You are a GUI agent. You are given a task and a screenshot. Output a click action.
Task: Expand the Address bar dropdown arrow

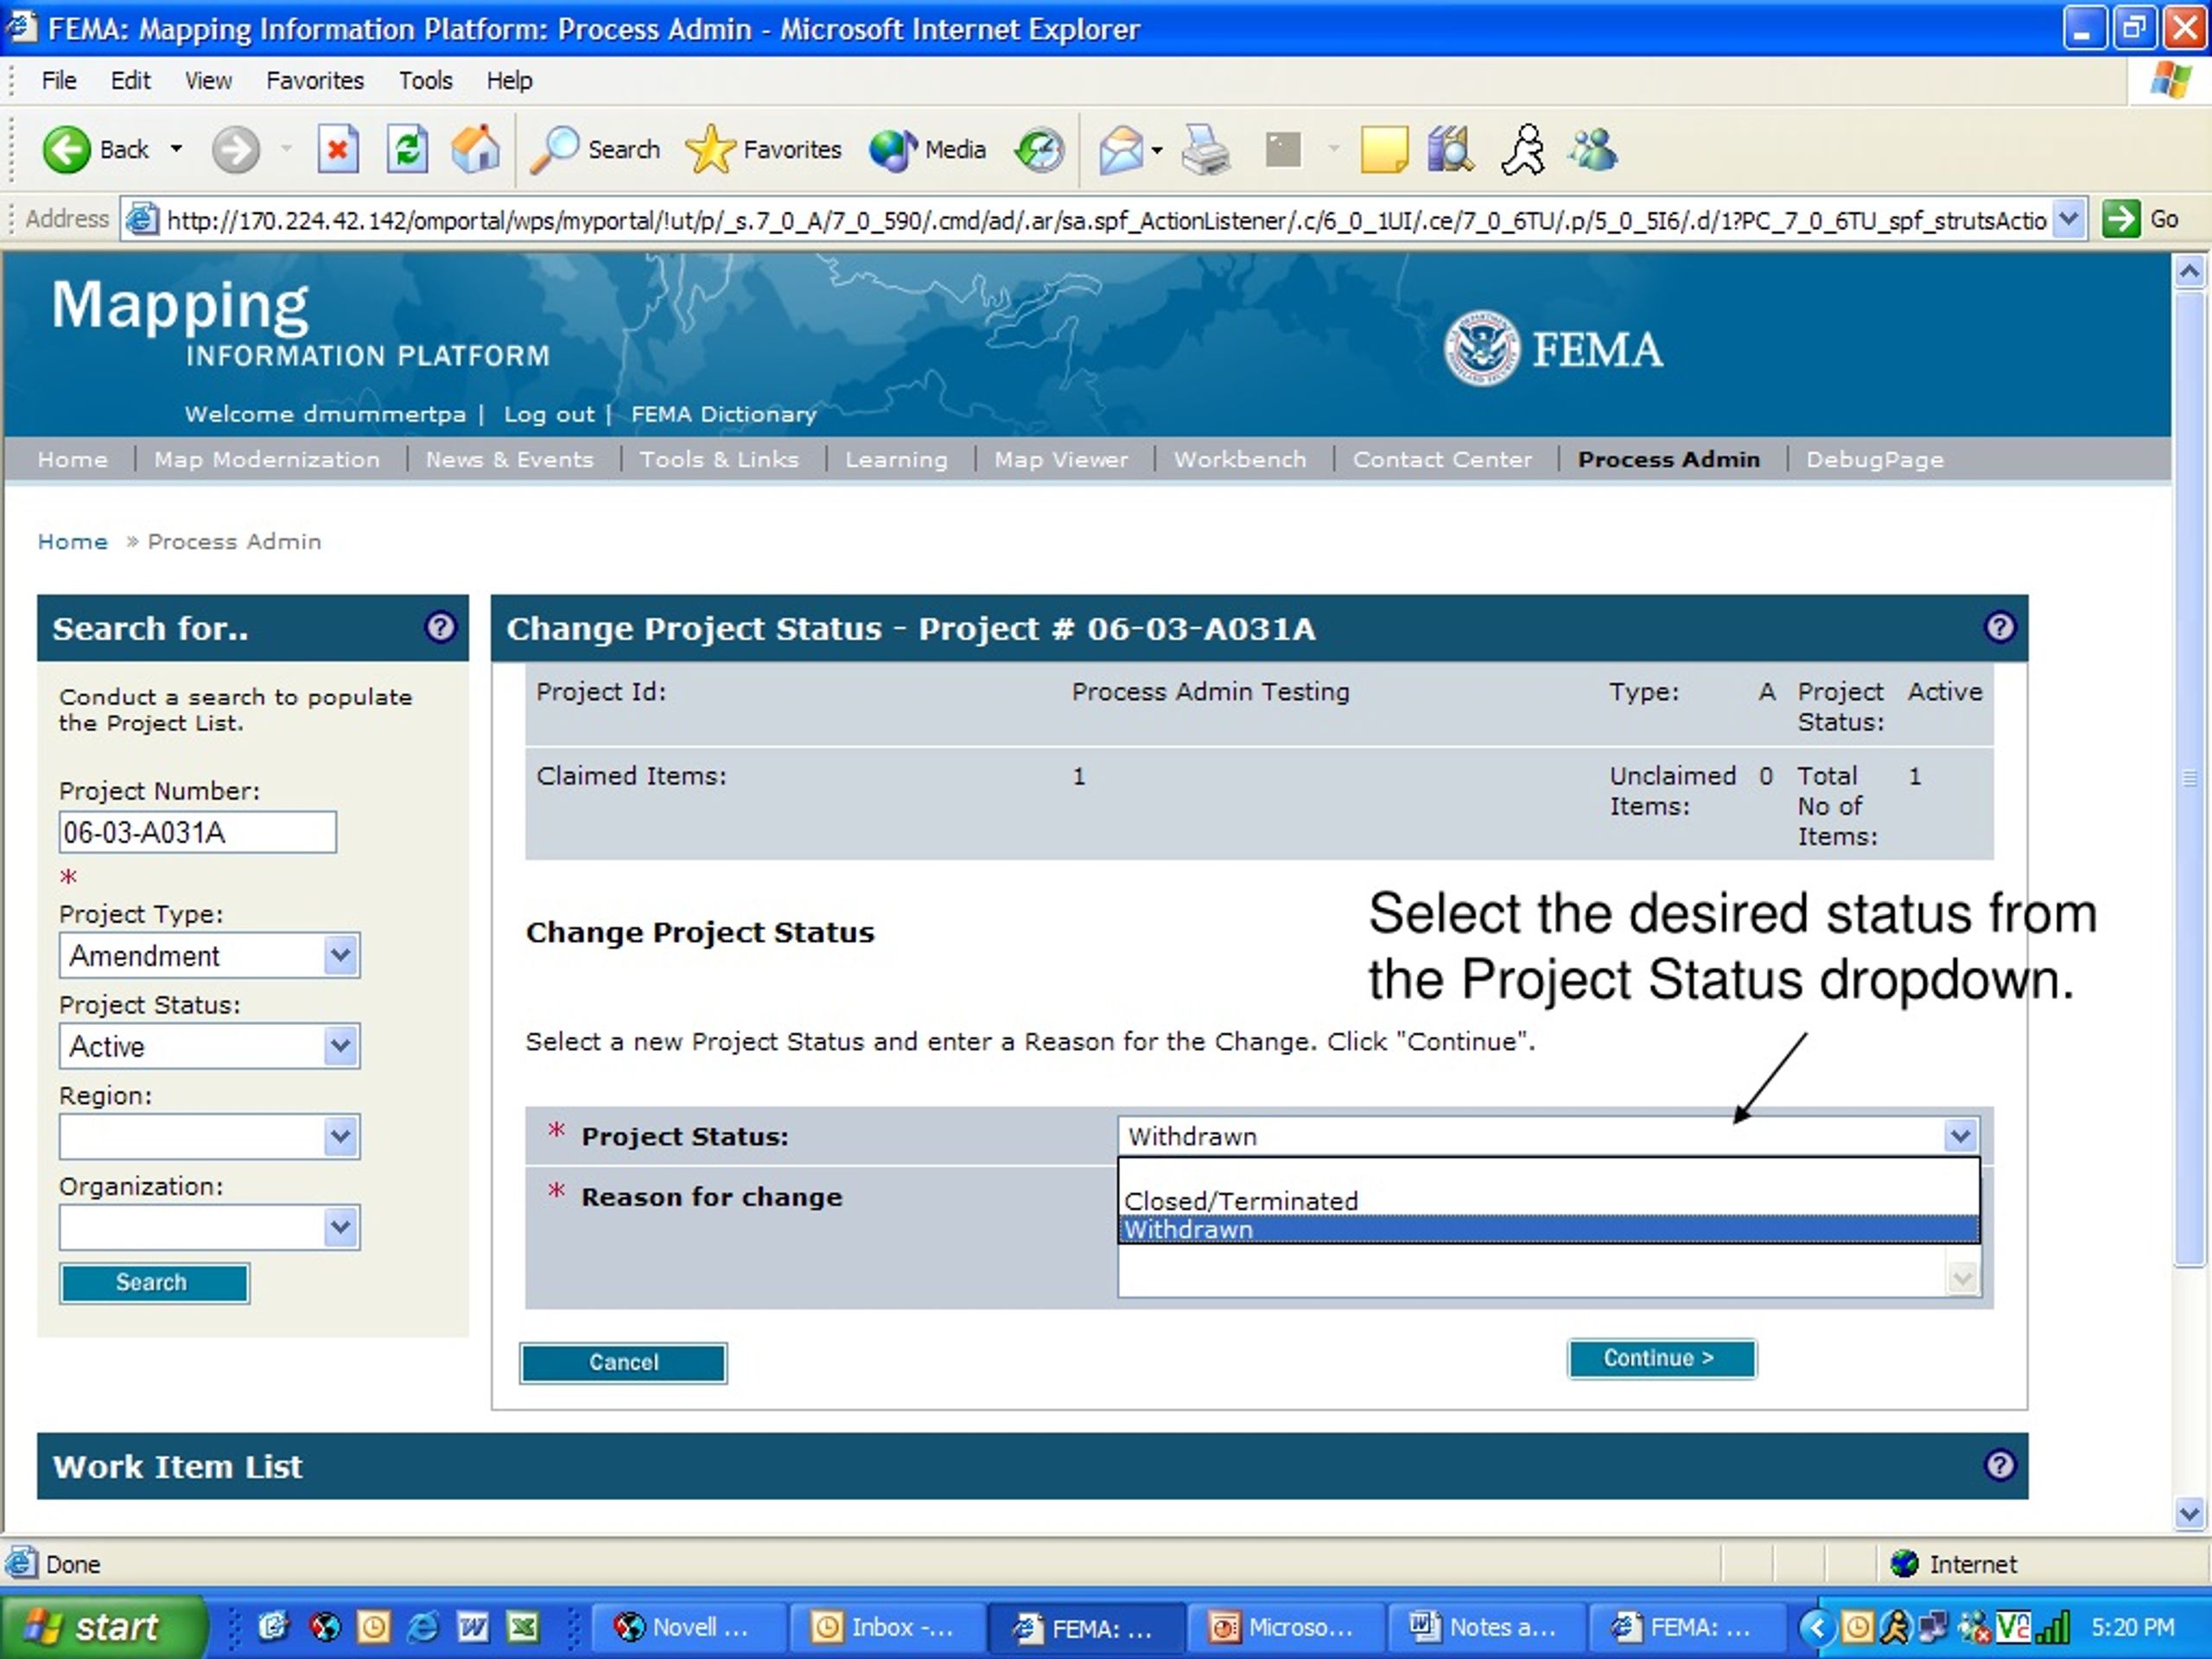pos(2069,219)
